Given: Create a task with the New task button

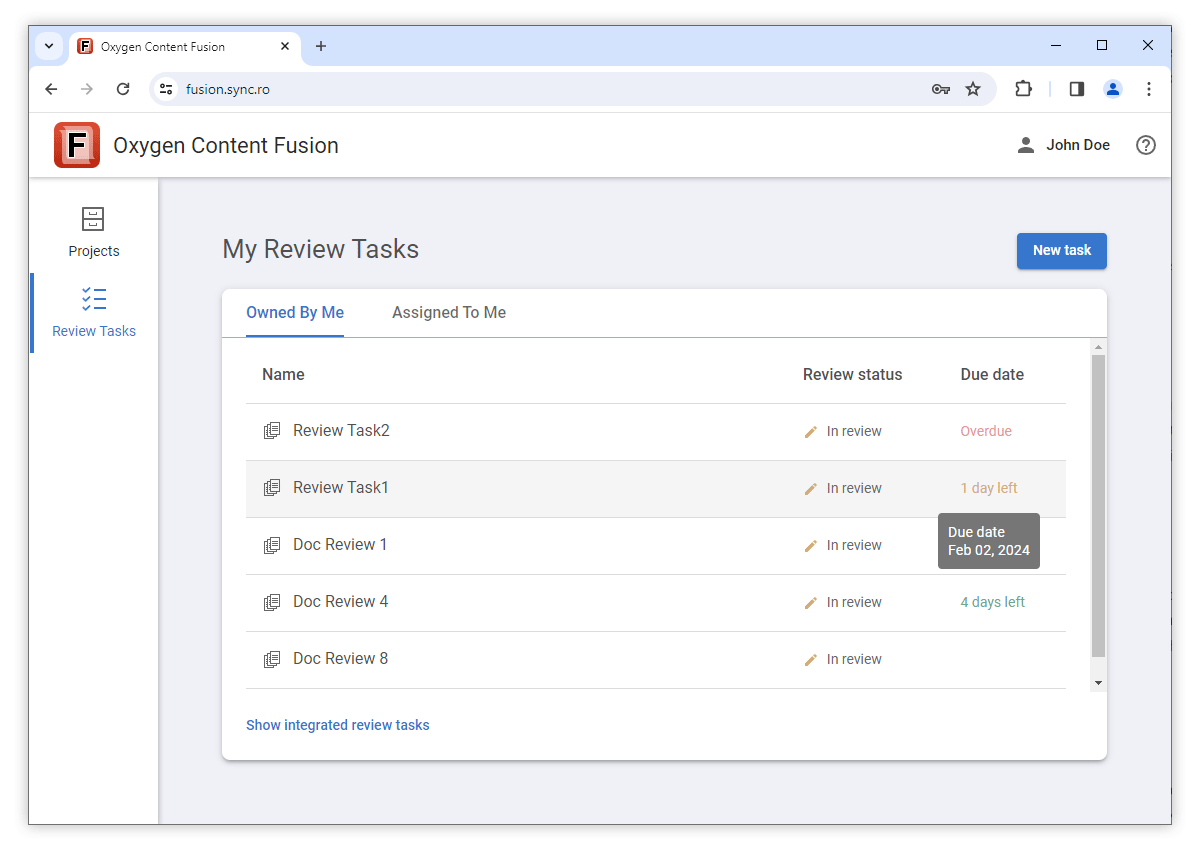Looking at the screenshot, I should (x=1062, y=251).
